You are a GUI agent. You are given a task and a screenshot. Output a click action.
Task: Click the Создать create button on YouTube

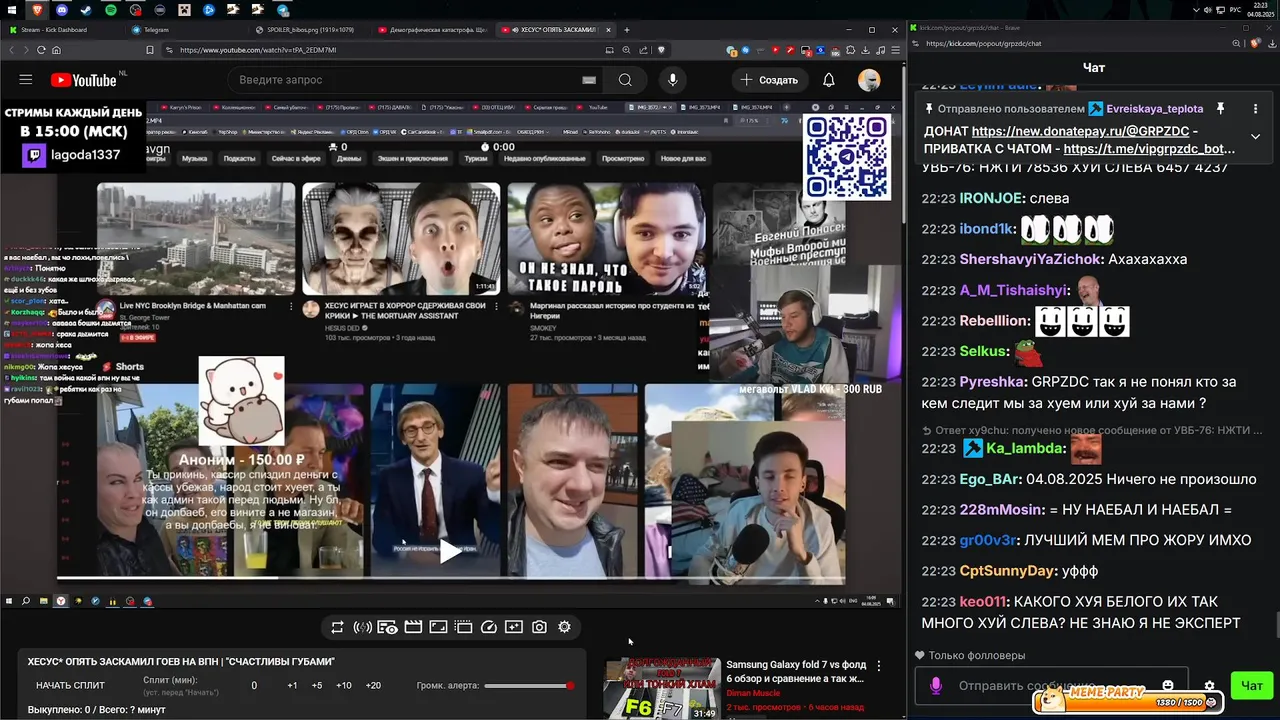[769, 80]
